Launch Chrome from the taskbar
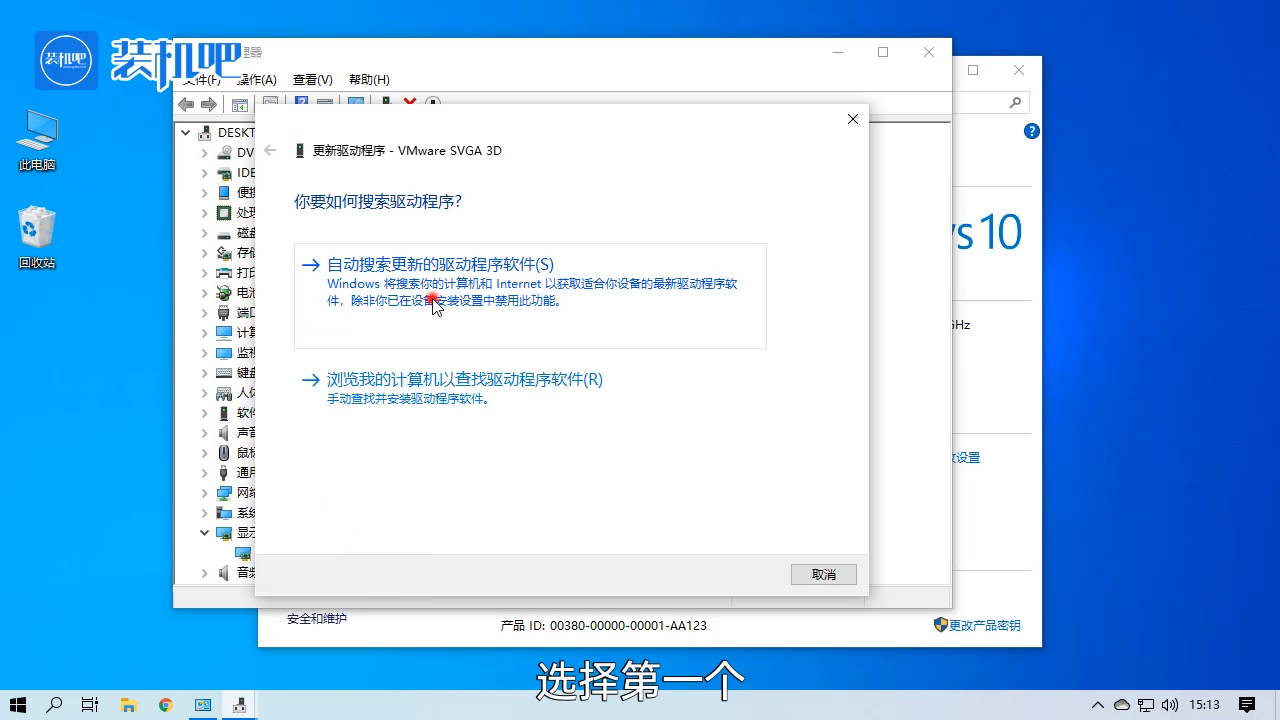The height and width of the screenshot is (720, 1280). [x=165, y=705]
